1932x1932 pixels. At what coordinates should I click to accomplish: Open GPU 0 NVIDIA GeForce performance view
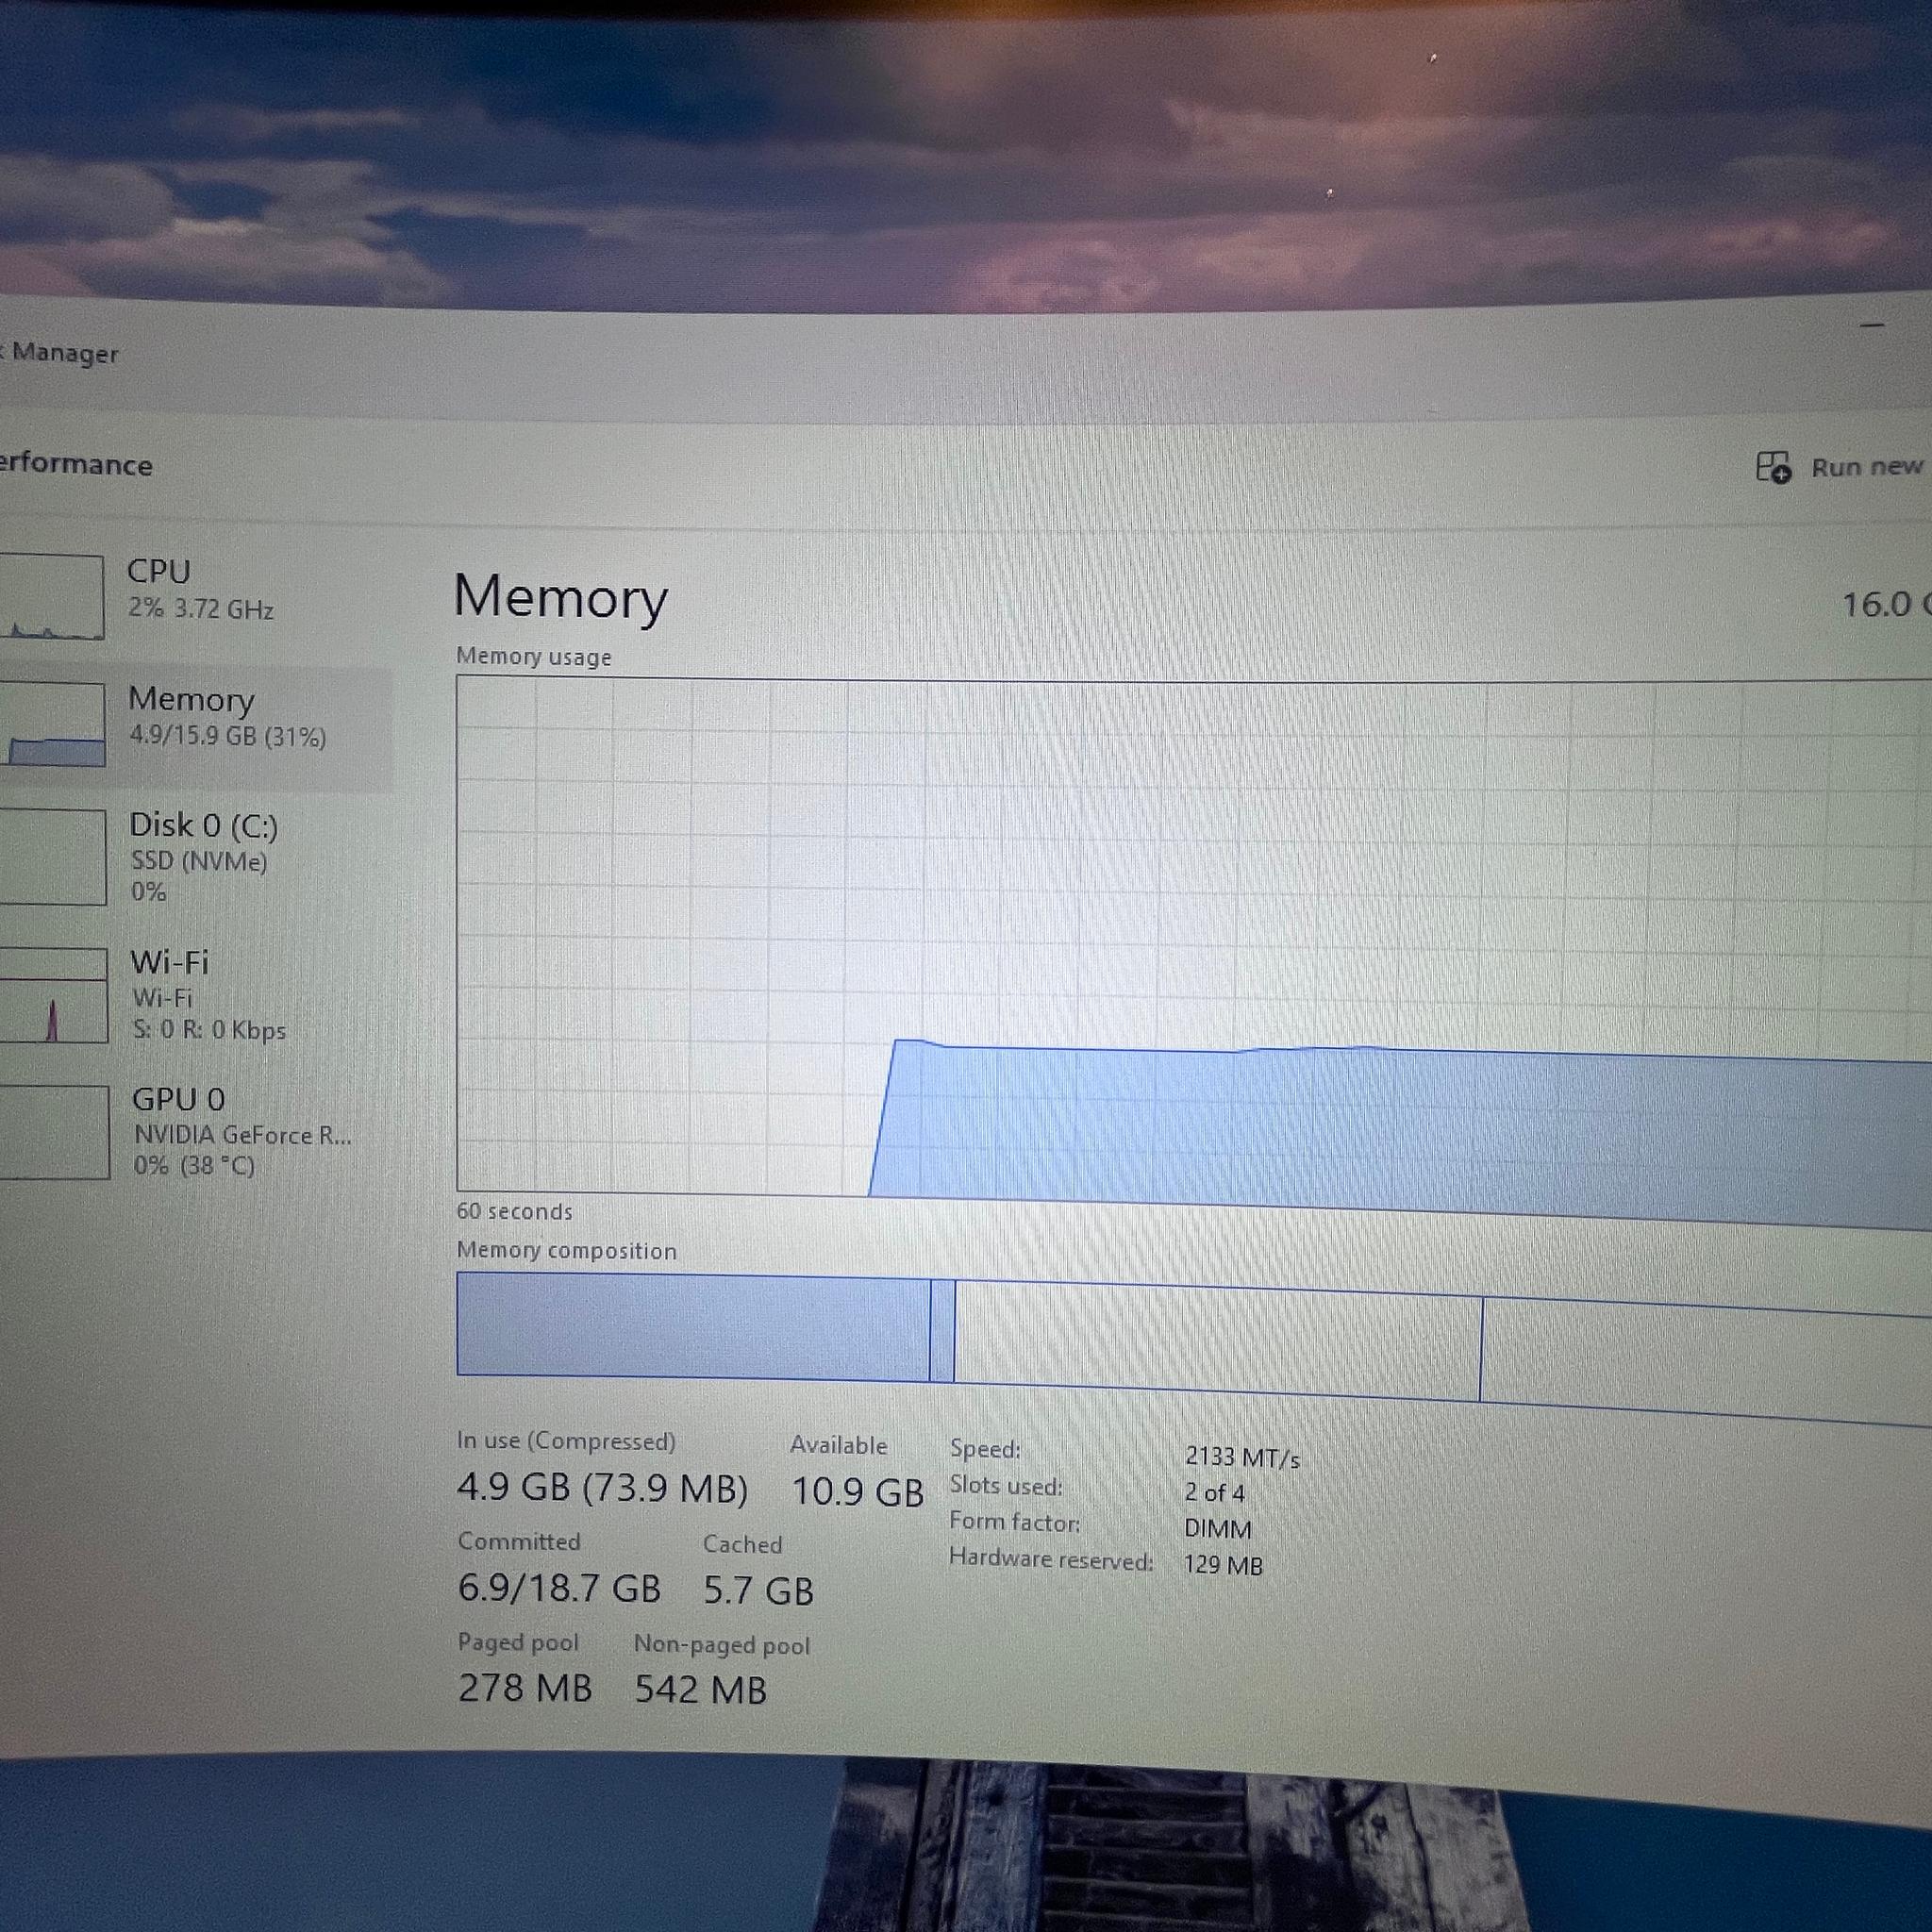(x=195, y=1132)
